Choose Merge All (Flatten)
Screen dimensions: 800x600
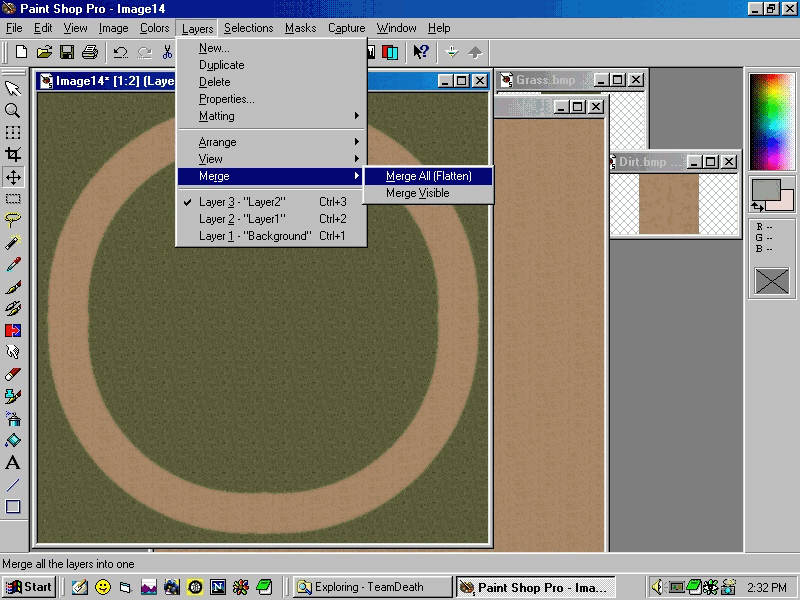(428, 176)
